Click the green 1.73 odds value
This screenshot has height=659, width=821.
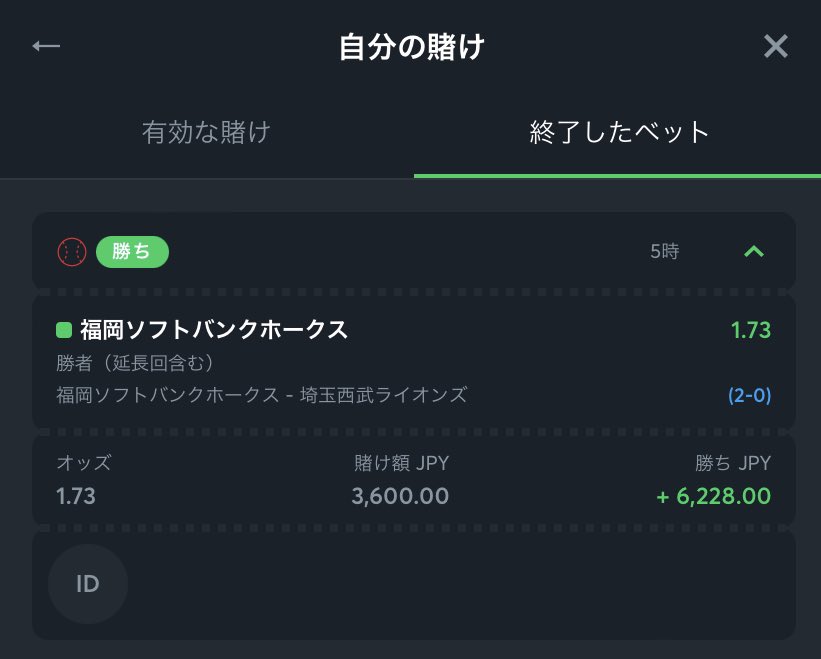[x=750, y=330]
